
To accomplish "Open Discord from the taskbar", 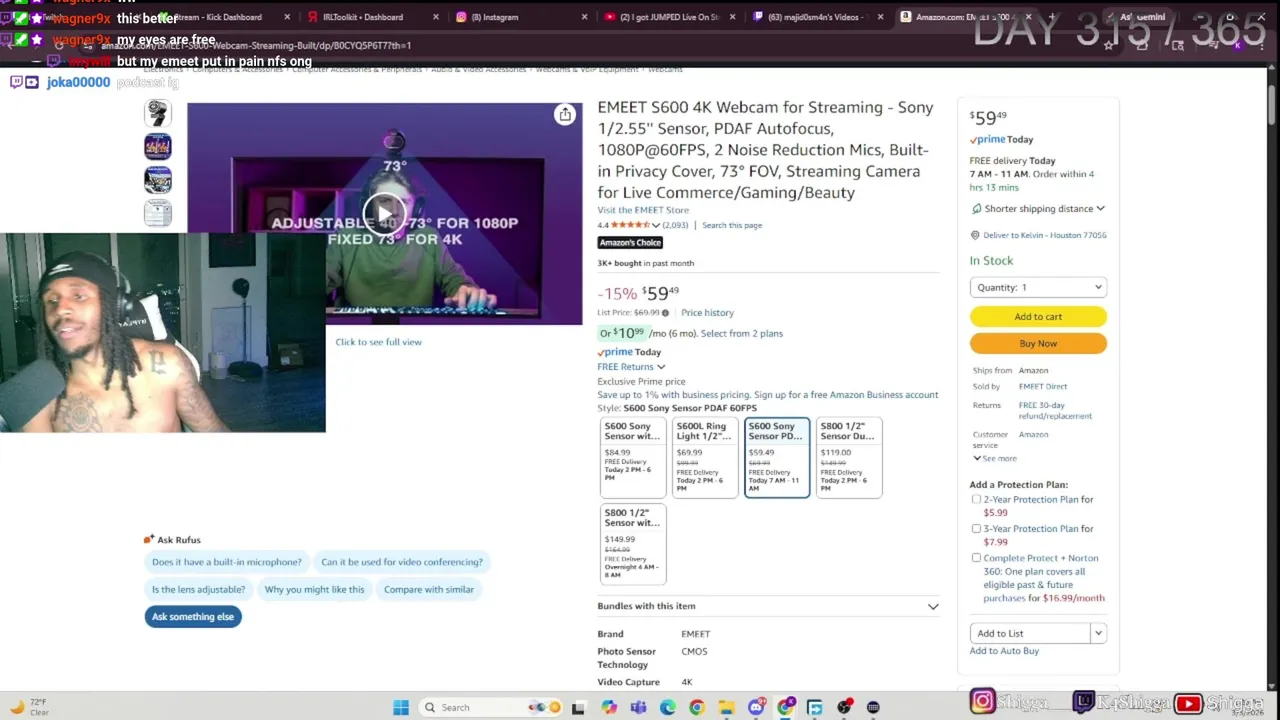I will [756, 707].
